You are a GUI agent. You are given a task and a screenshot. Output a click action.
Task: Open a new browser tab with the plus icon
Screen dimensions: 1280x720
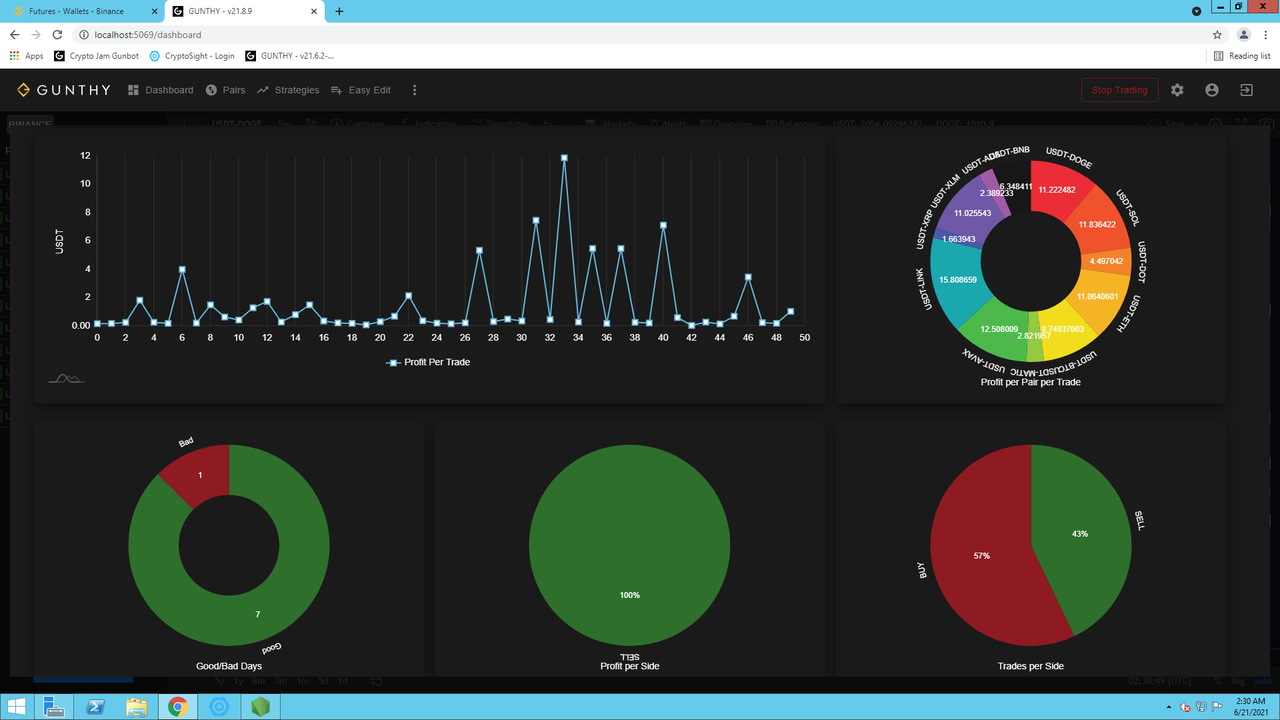tap(339, 11)
